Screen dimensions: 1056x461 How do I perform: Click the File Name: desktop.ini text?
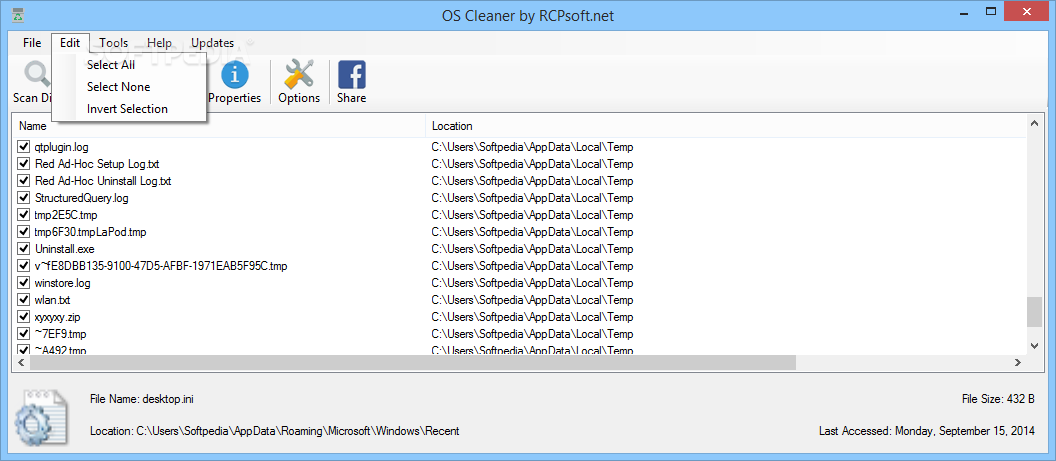142,399
